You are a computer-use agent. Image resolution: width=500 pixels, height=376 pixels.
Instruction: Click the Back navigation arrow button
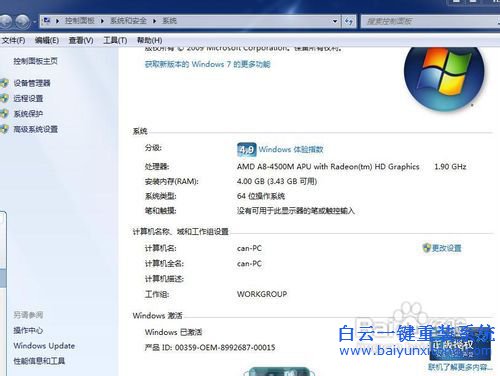pyautogui.click(x=5, y=21)
